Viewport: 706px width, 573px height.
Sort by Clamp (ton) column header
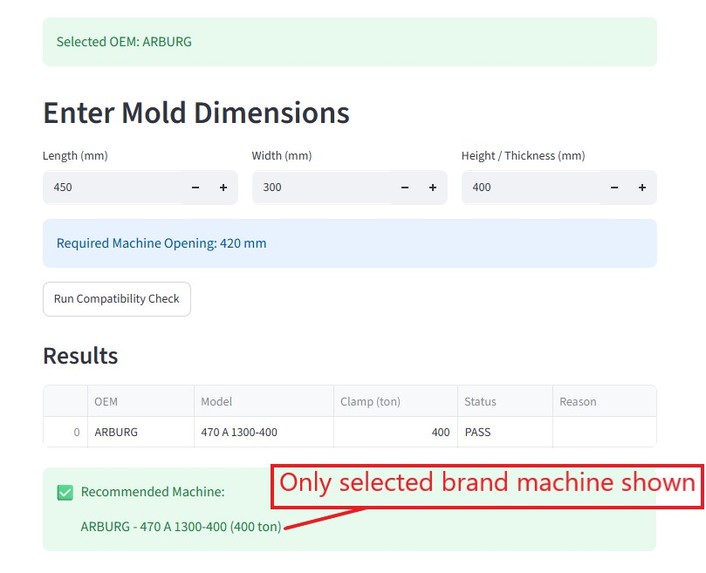pyautogui.click(x=395, y=402)
